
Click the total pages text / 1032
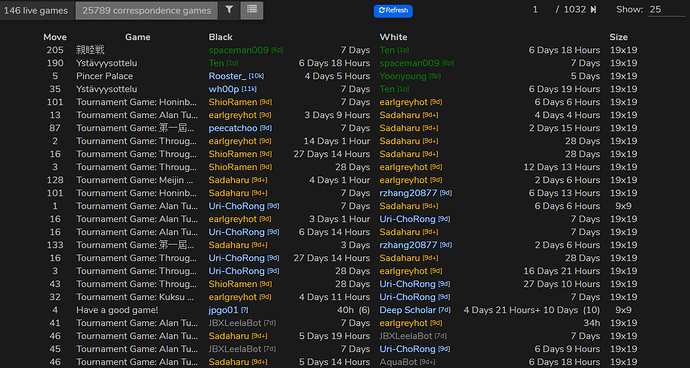571,10
